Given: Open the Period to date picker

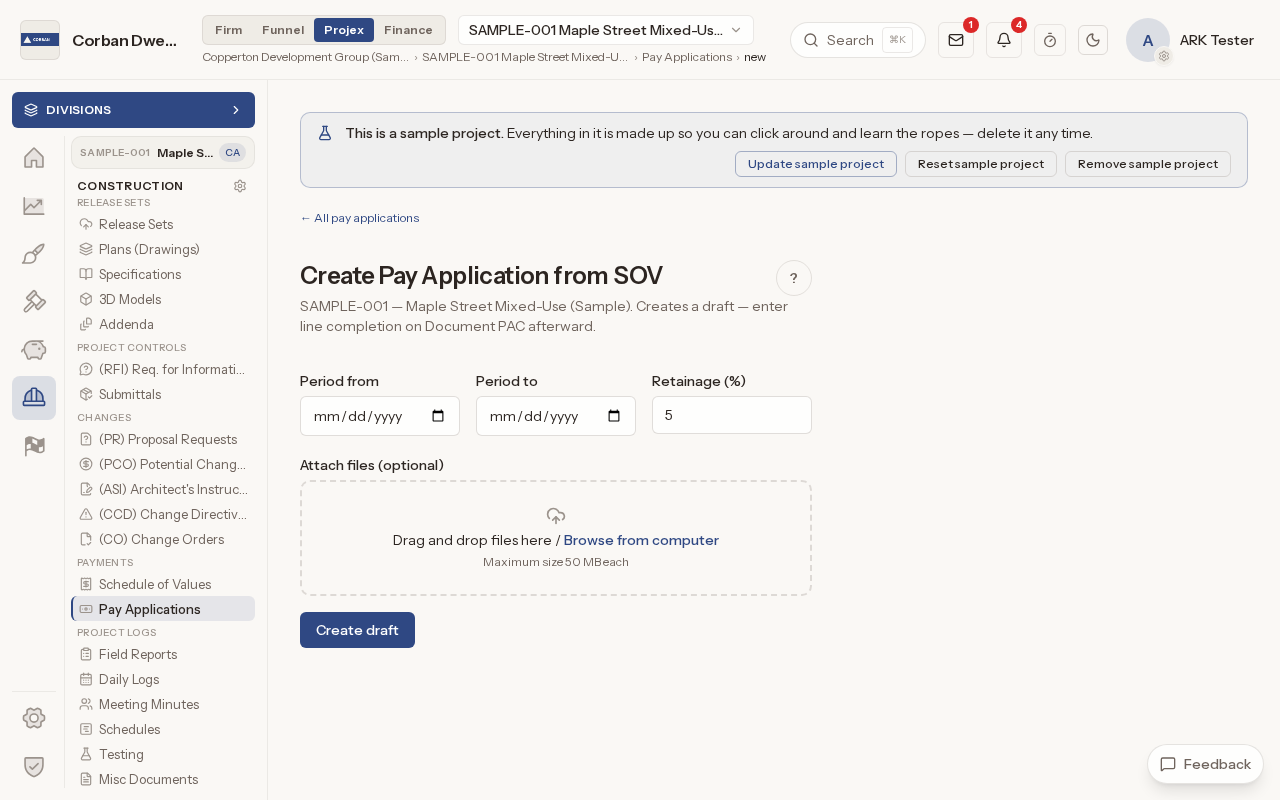Looking at the screenshot, I should coord(614,416).
